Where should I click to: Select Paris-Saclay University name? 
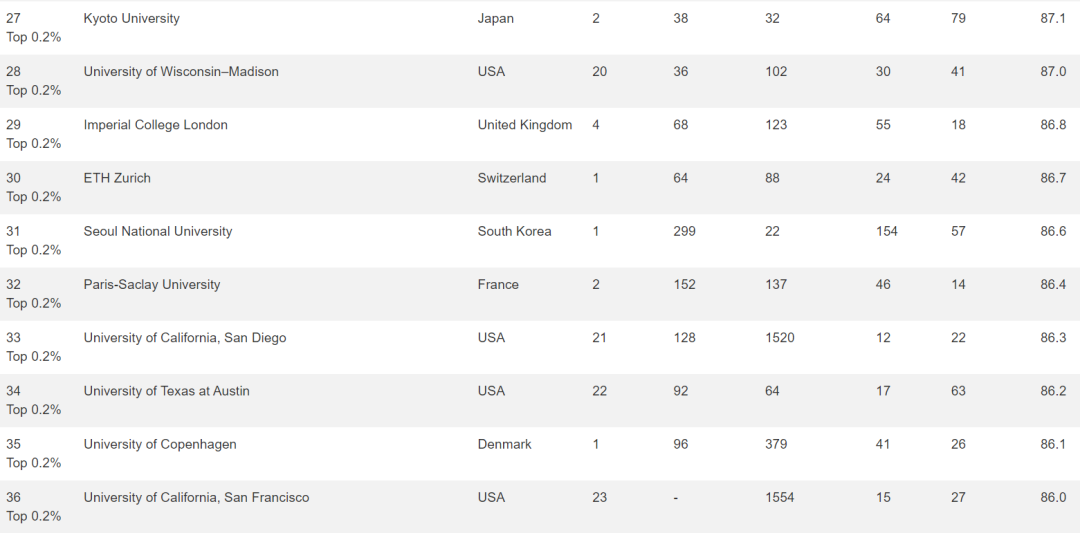point(152,284)
